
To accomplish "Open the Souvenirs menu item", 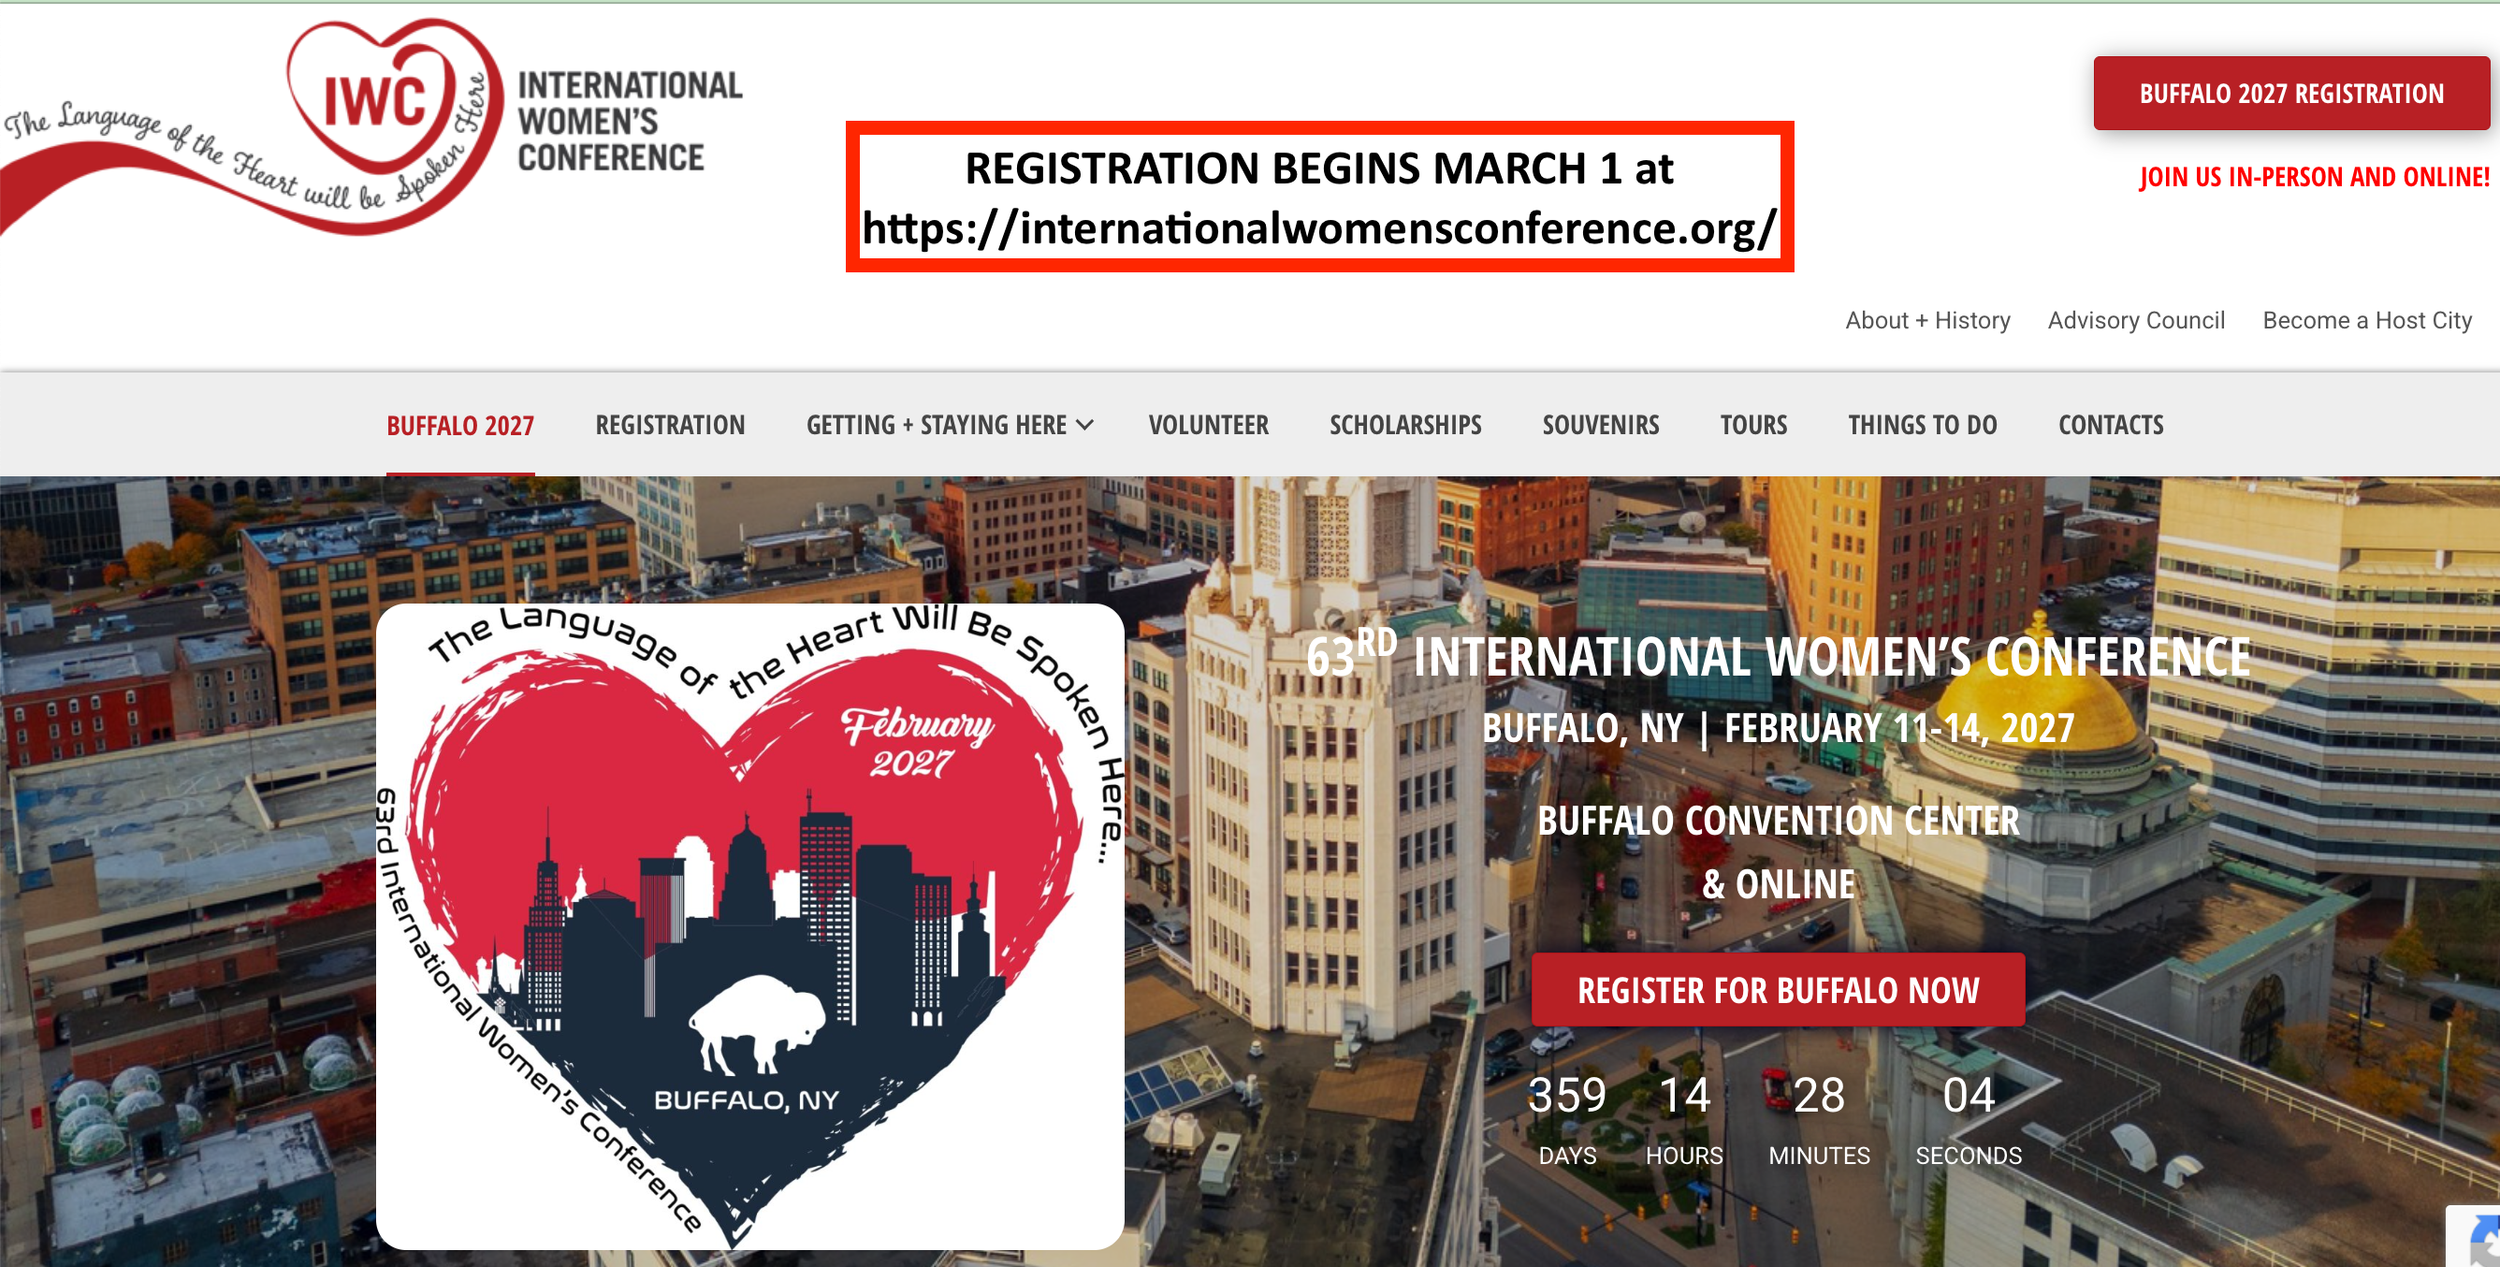I will (1600, 425).
